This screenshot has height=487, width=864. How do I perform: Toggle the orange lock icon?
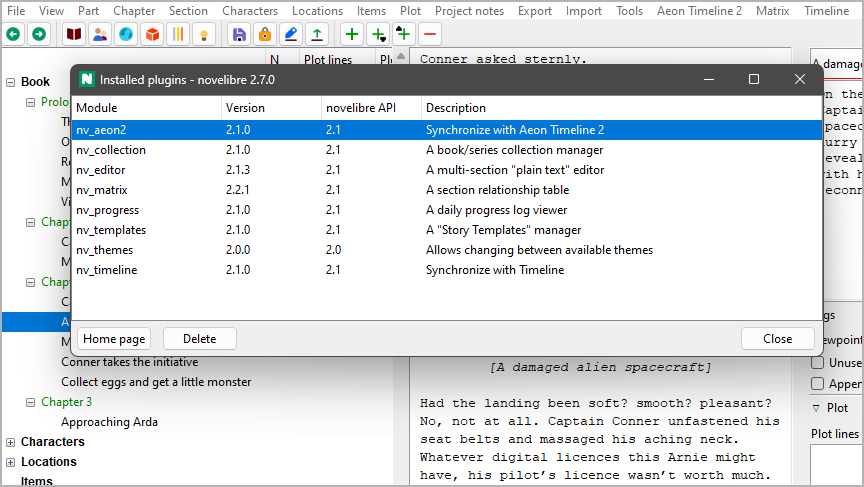(265, 34)
